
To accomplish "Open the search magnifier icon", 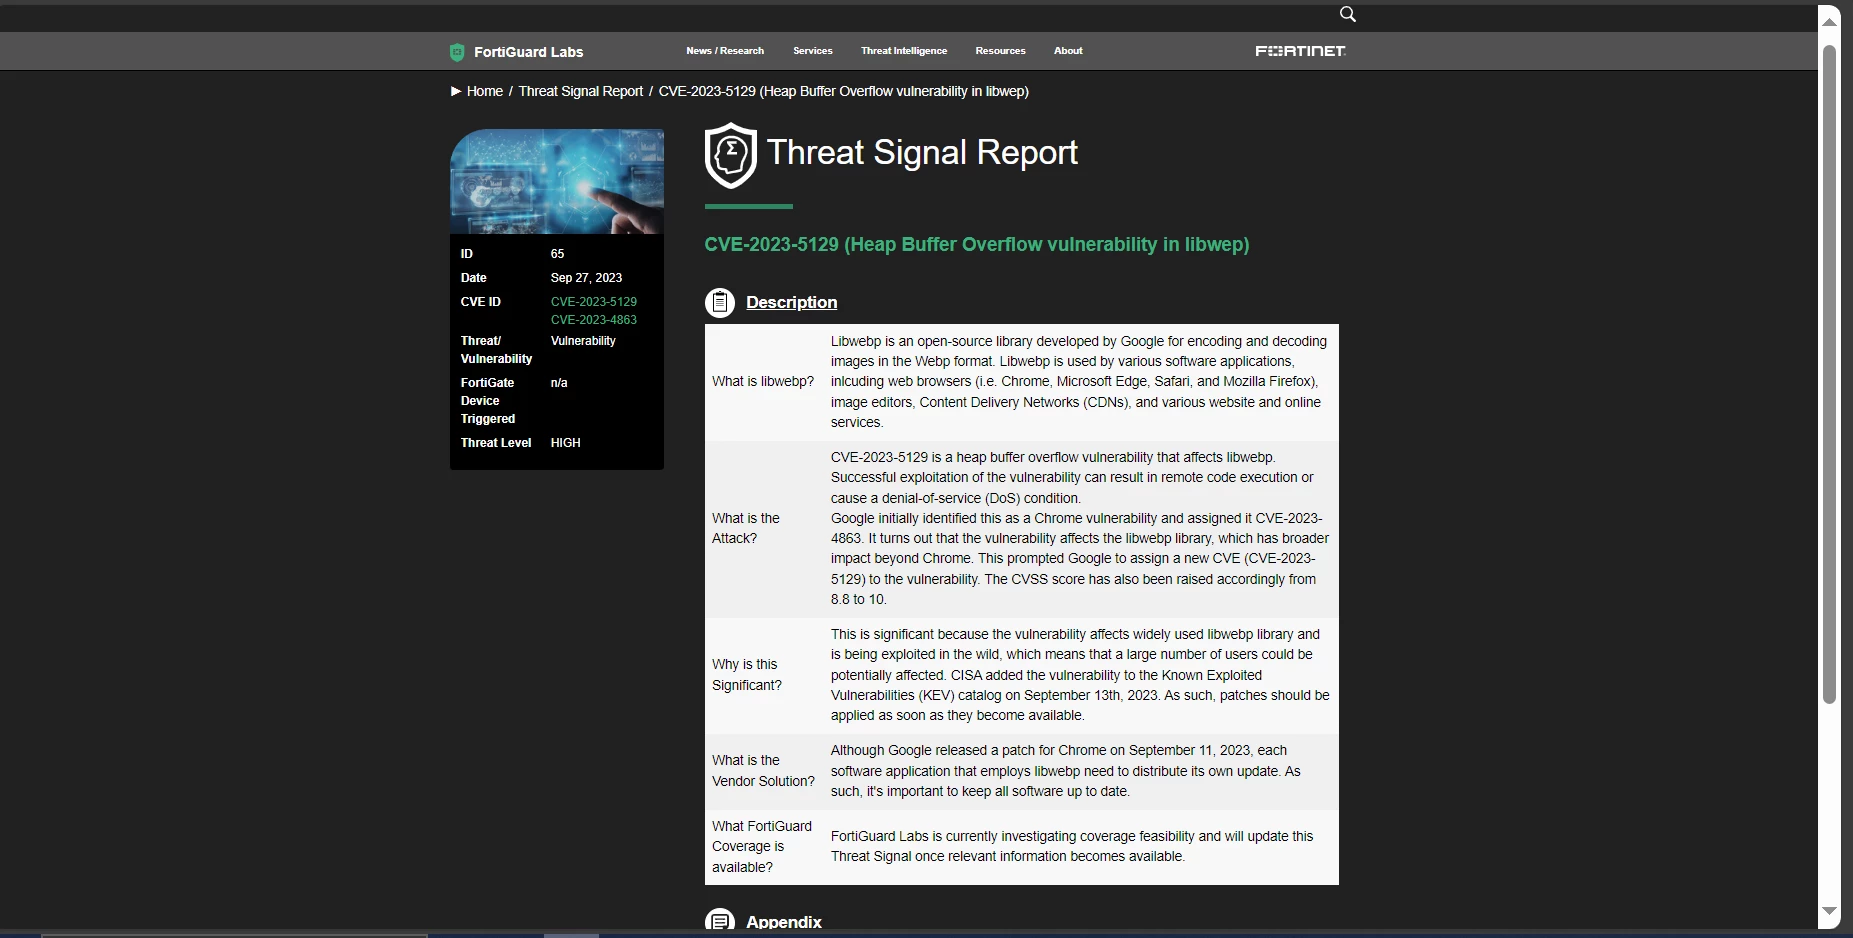I will [x=1348, y=14].
